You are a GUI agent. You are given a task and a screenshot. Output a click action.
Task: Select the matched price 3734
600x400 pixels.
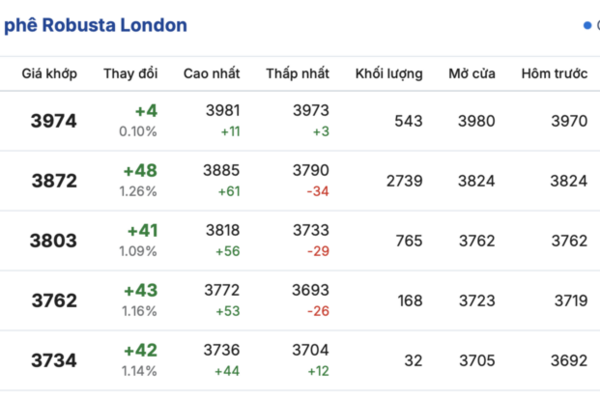[54, 361]
